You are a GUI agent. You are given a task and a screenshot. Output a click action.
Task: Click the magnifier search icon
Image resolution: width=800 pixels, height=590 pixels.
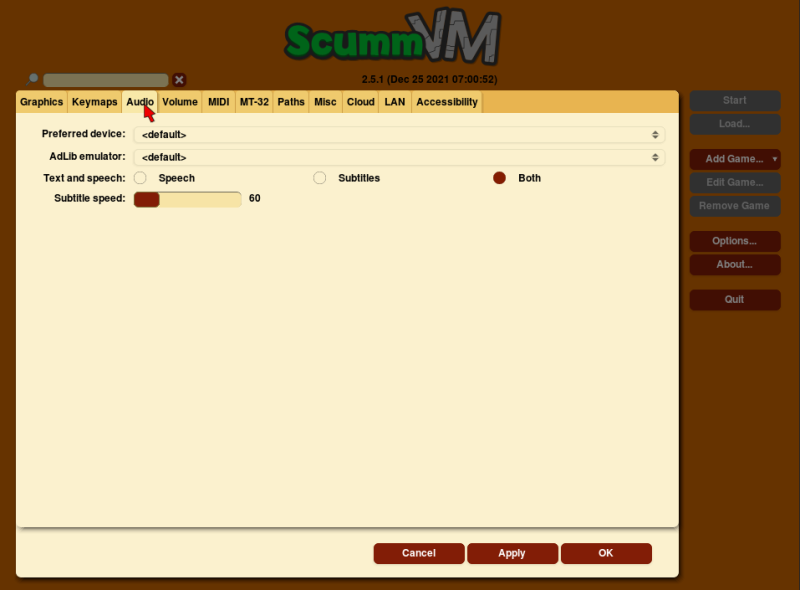click(32, 79)
